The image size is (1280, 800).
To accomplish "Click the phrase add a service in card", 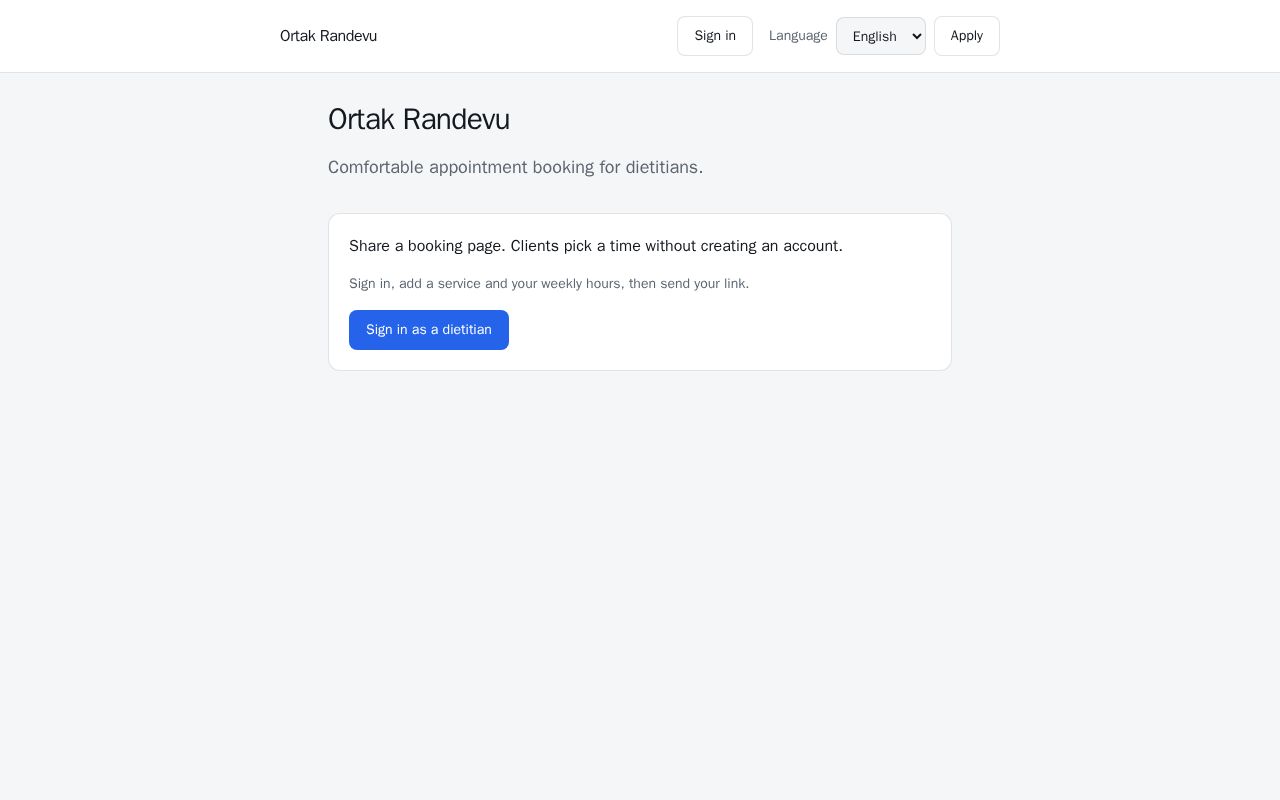I will tap(440, 284).
